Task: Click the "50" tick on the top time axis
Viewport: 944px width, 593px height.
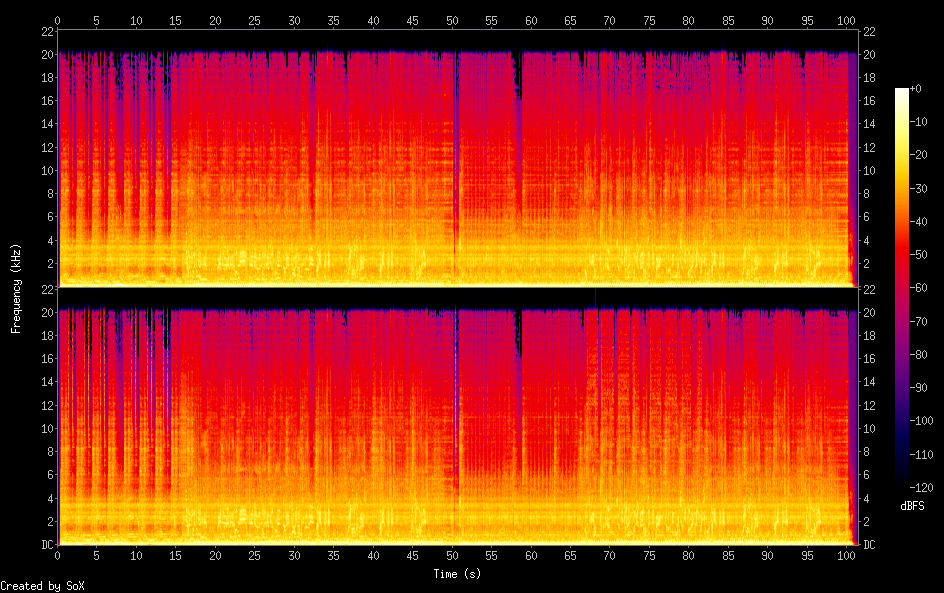Action: point(452,20)
